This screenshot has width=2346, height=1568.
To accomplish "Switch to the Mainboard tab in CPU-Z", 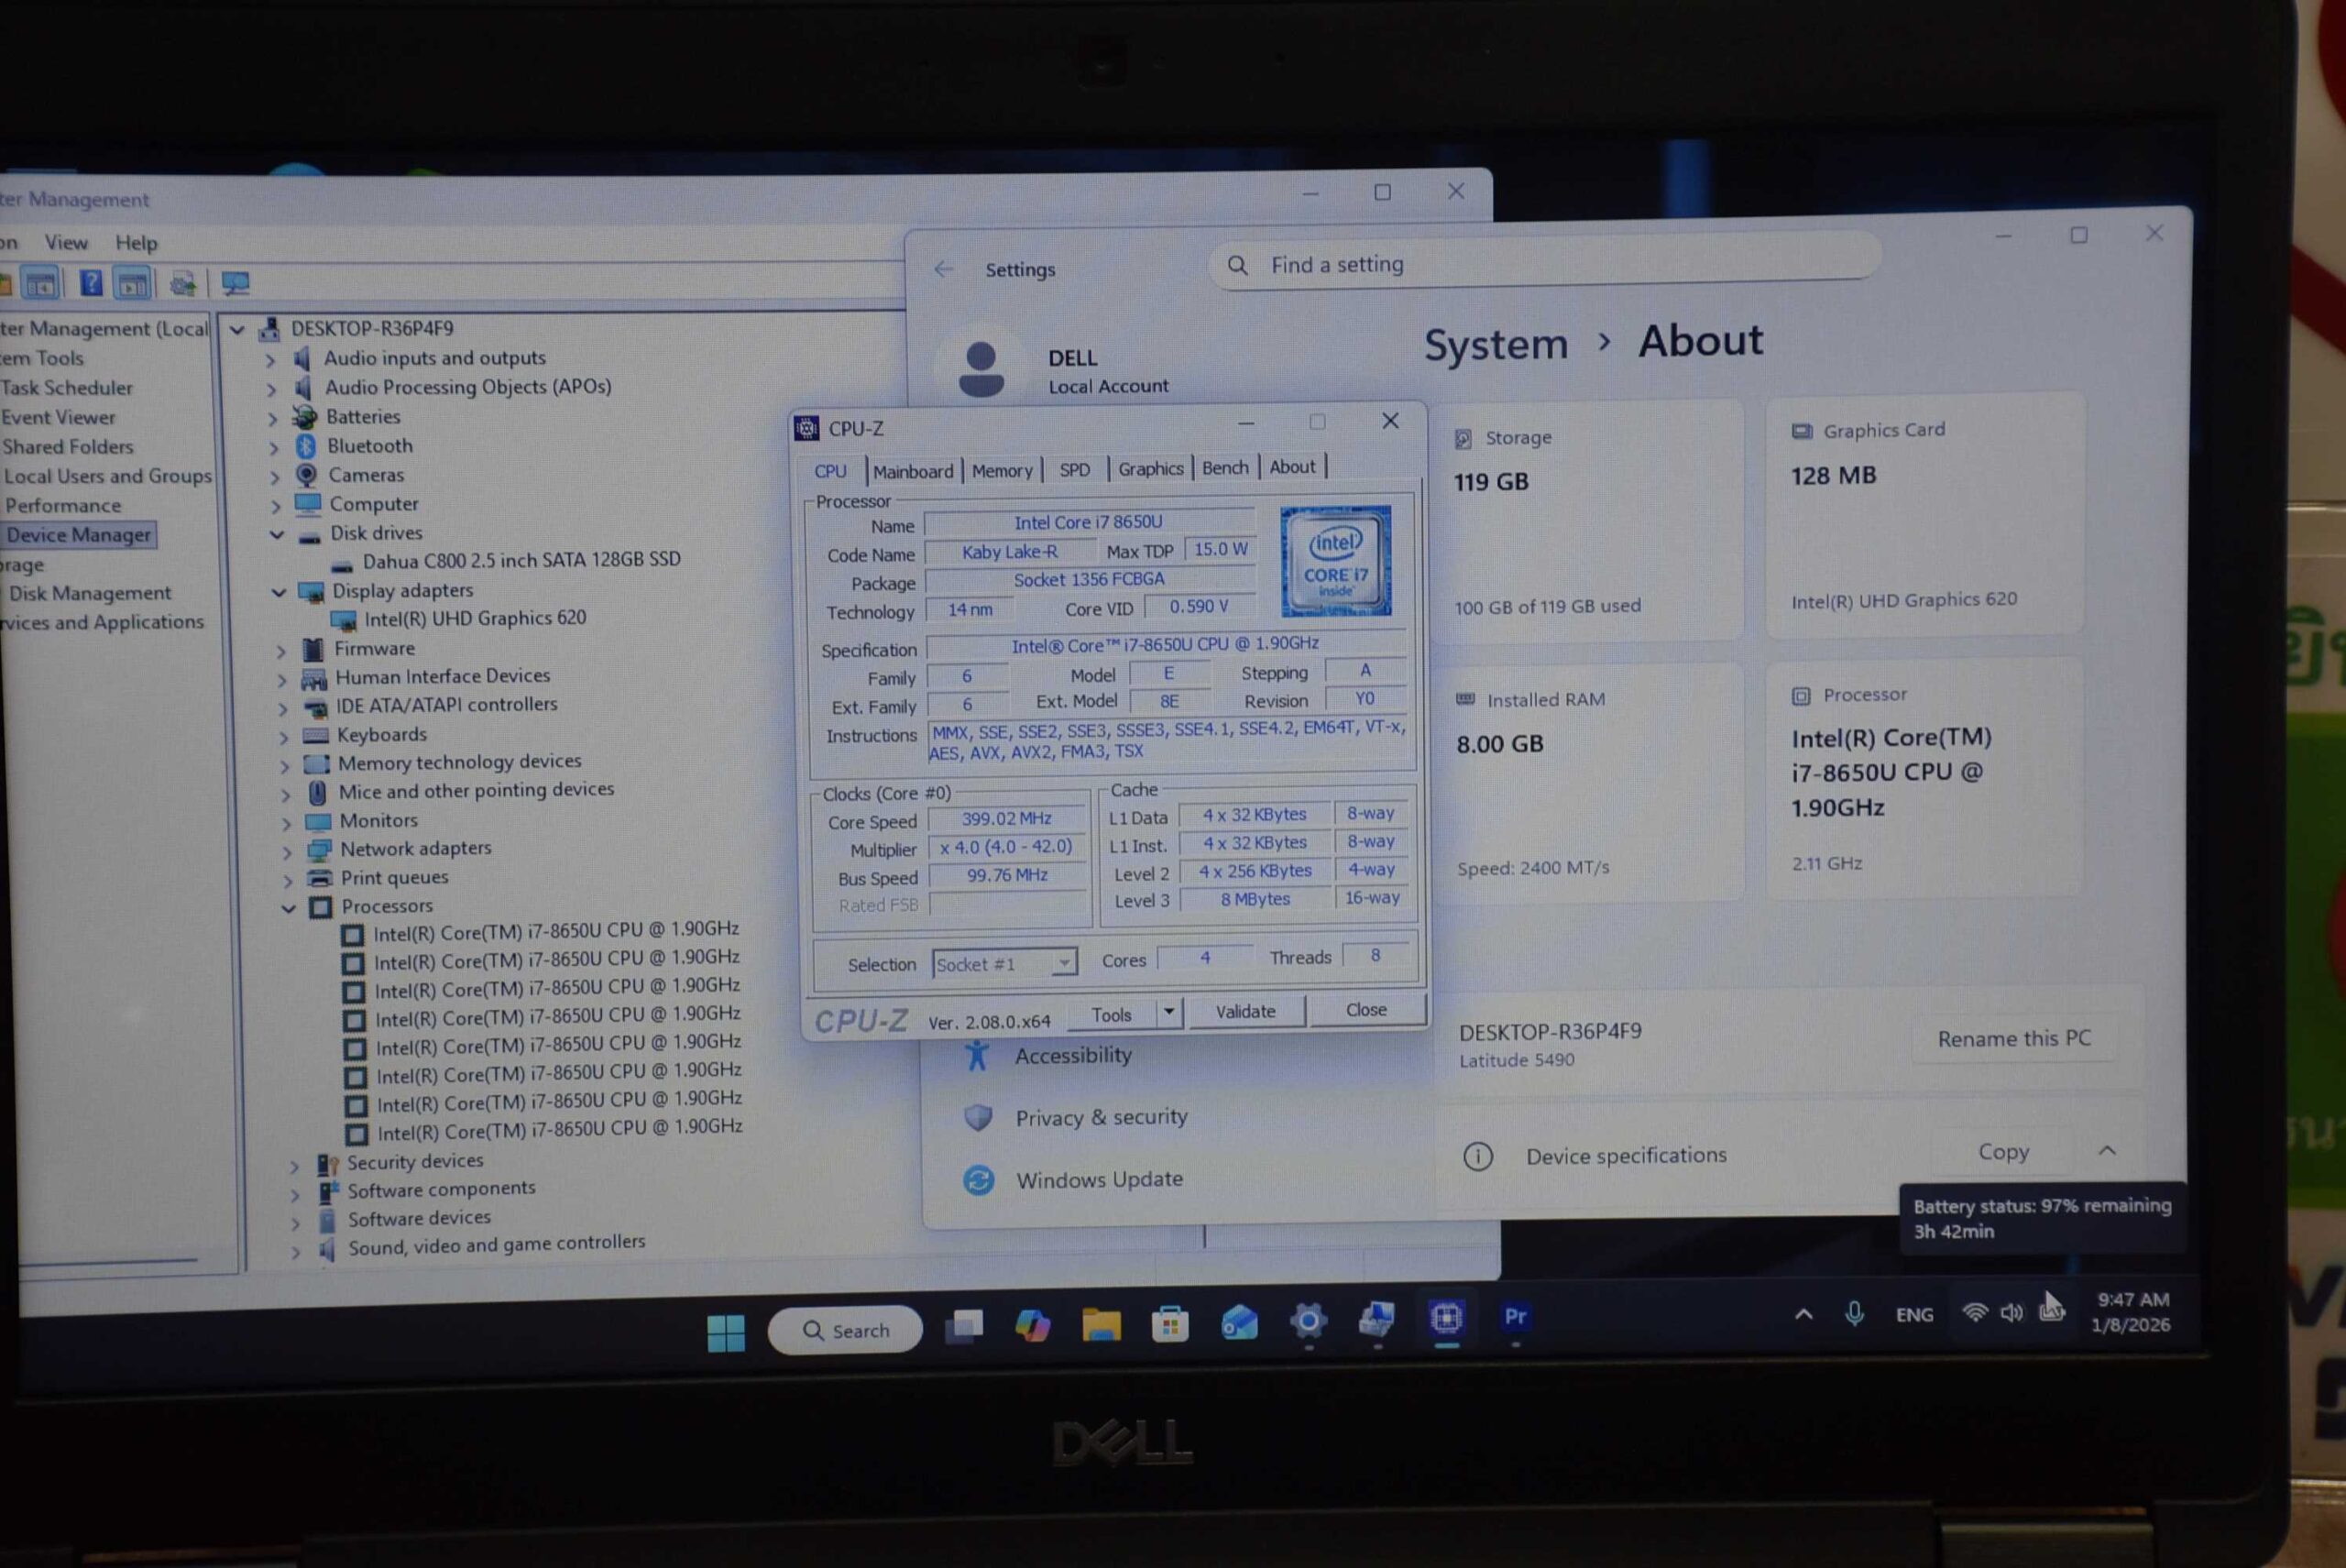I will click(x=913, y=471).
